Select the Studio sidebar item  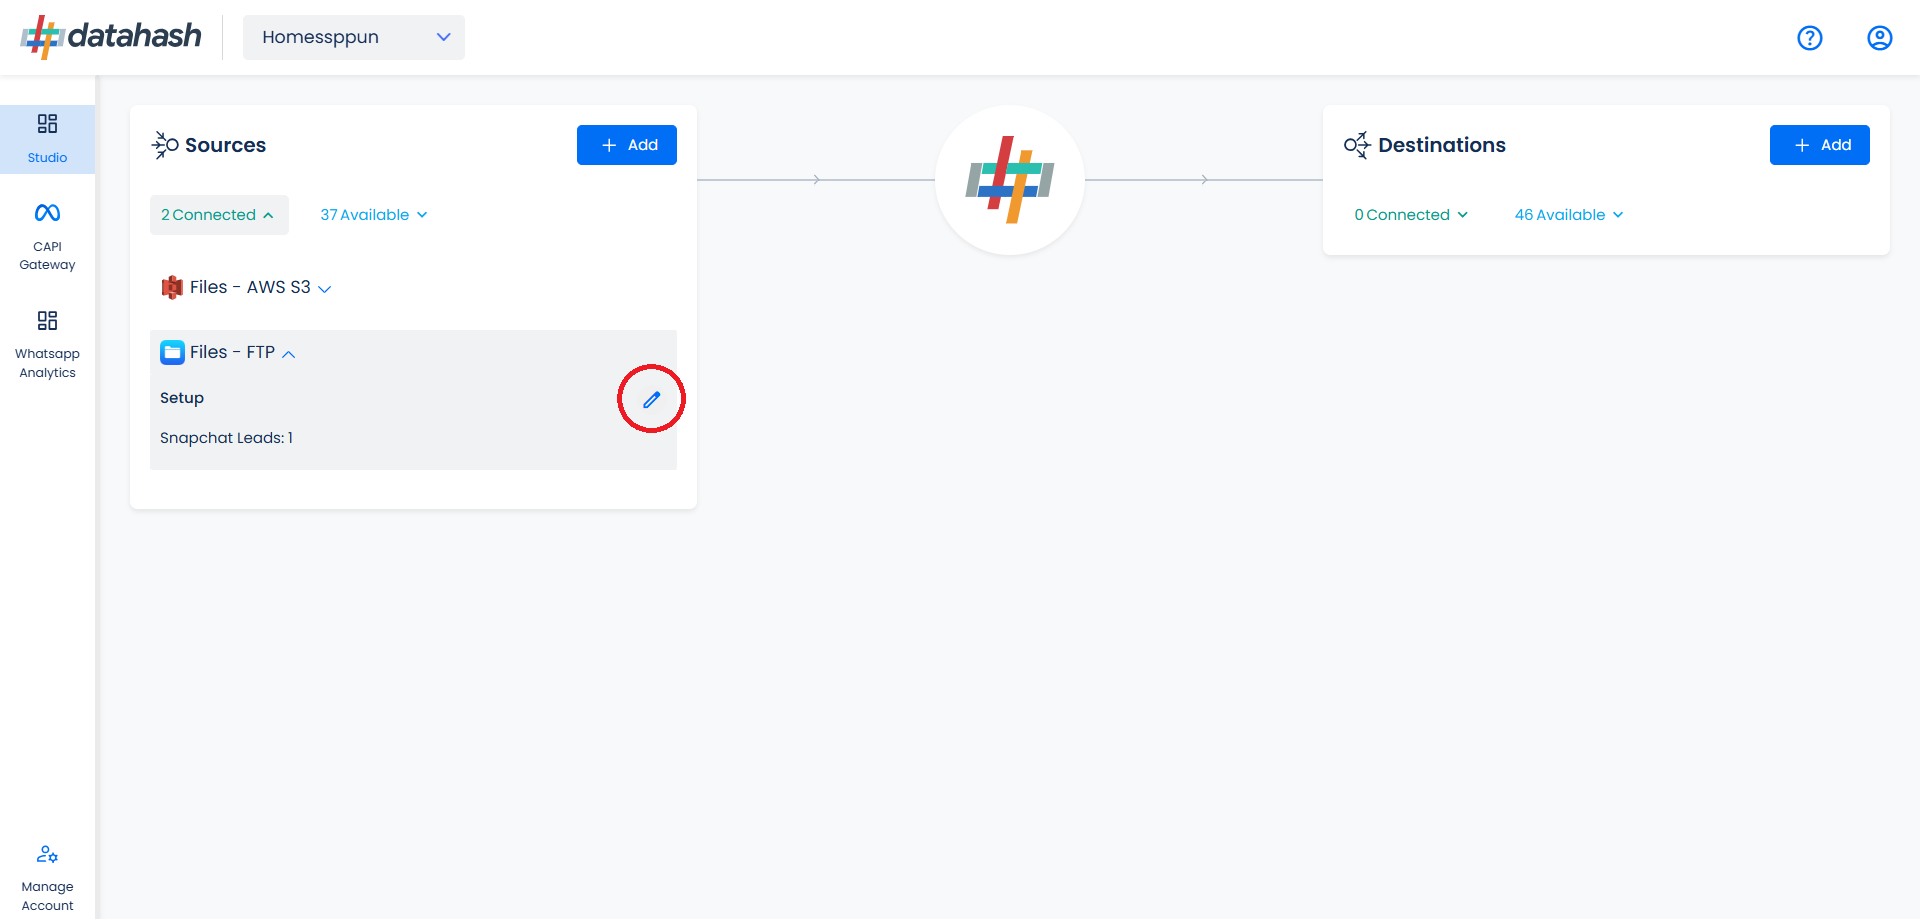pos(47,139)
